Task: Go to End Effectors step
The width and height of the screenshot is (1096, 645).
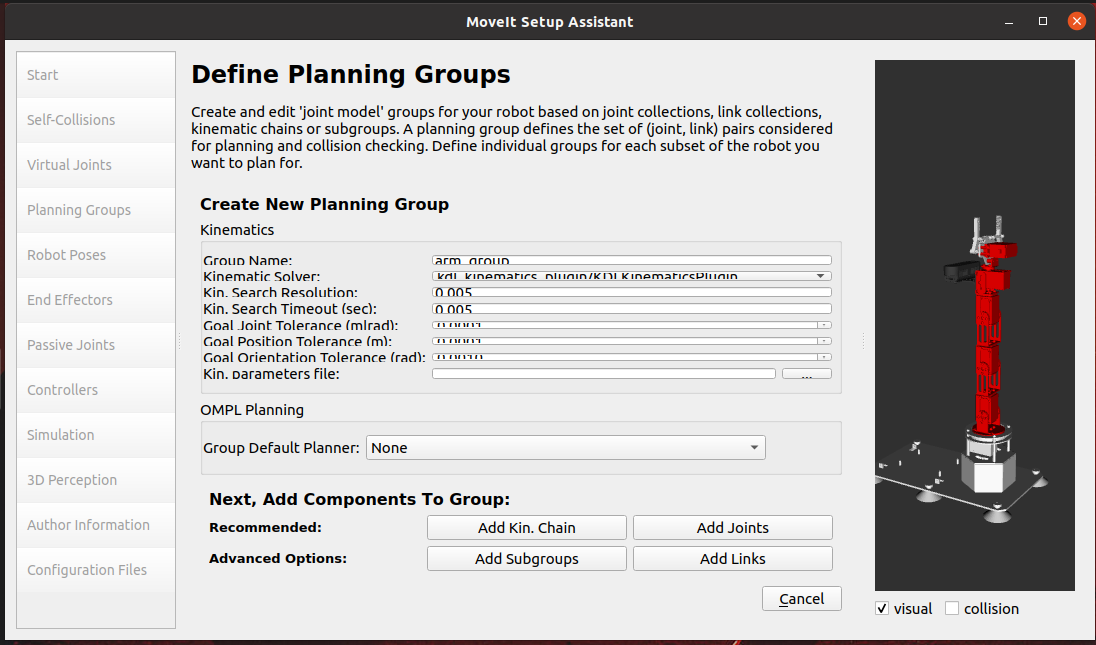Action: 96,300
